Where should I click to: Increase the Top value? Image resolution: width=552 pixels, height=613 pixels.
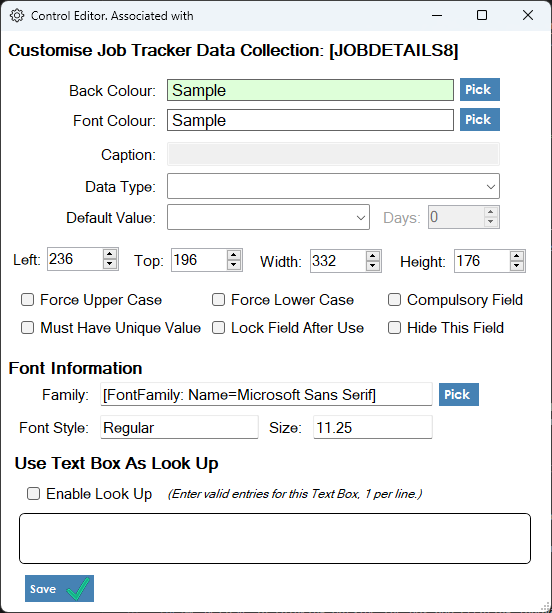pyautogui.click(x=234, y=255)
